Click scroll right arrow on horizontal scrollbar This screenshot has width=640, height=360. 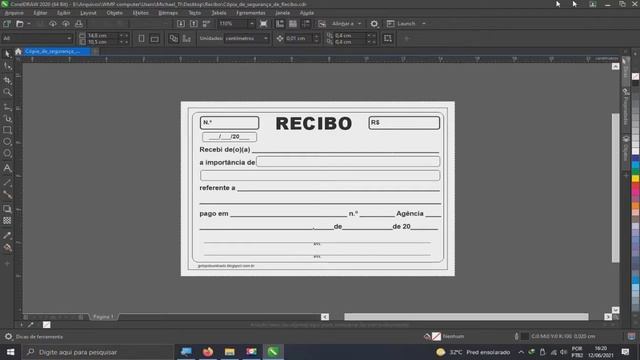click(x=608, y=317)
